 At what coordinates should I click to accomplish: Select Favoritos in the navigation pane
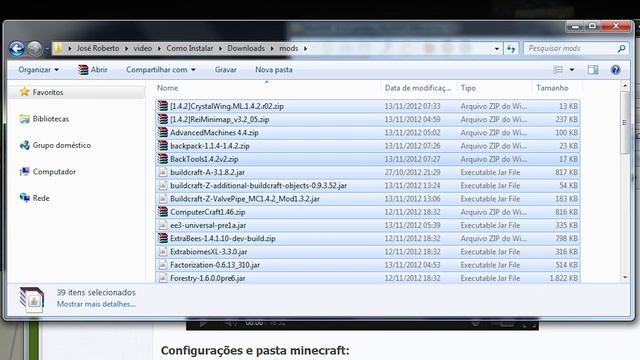(48, 92)
